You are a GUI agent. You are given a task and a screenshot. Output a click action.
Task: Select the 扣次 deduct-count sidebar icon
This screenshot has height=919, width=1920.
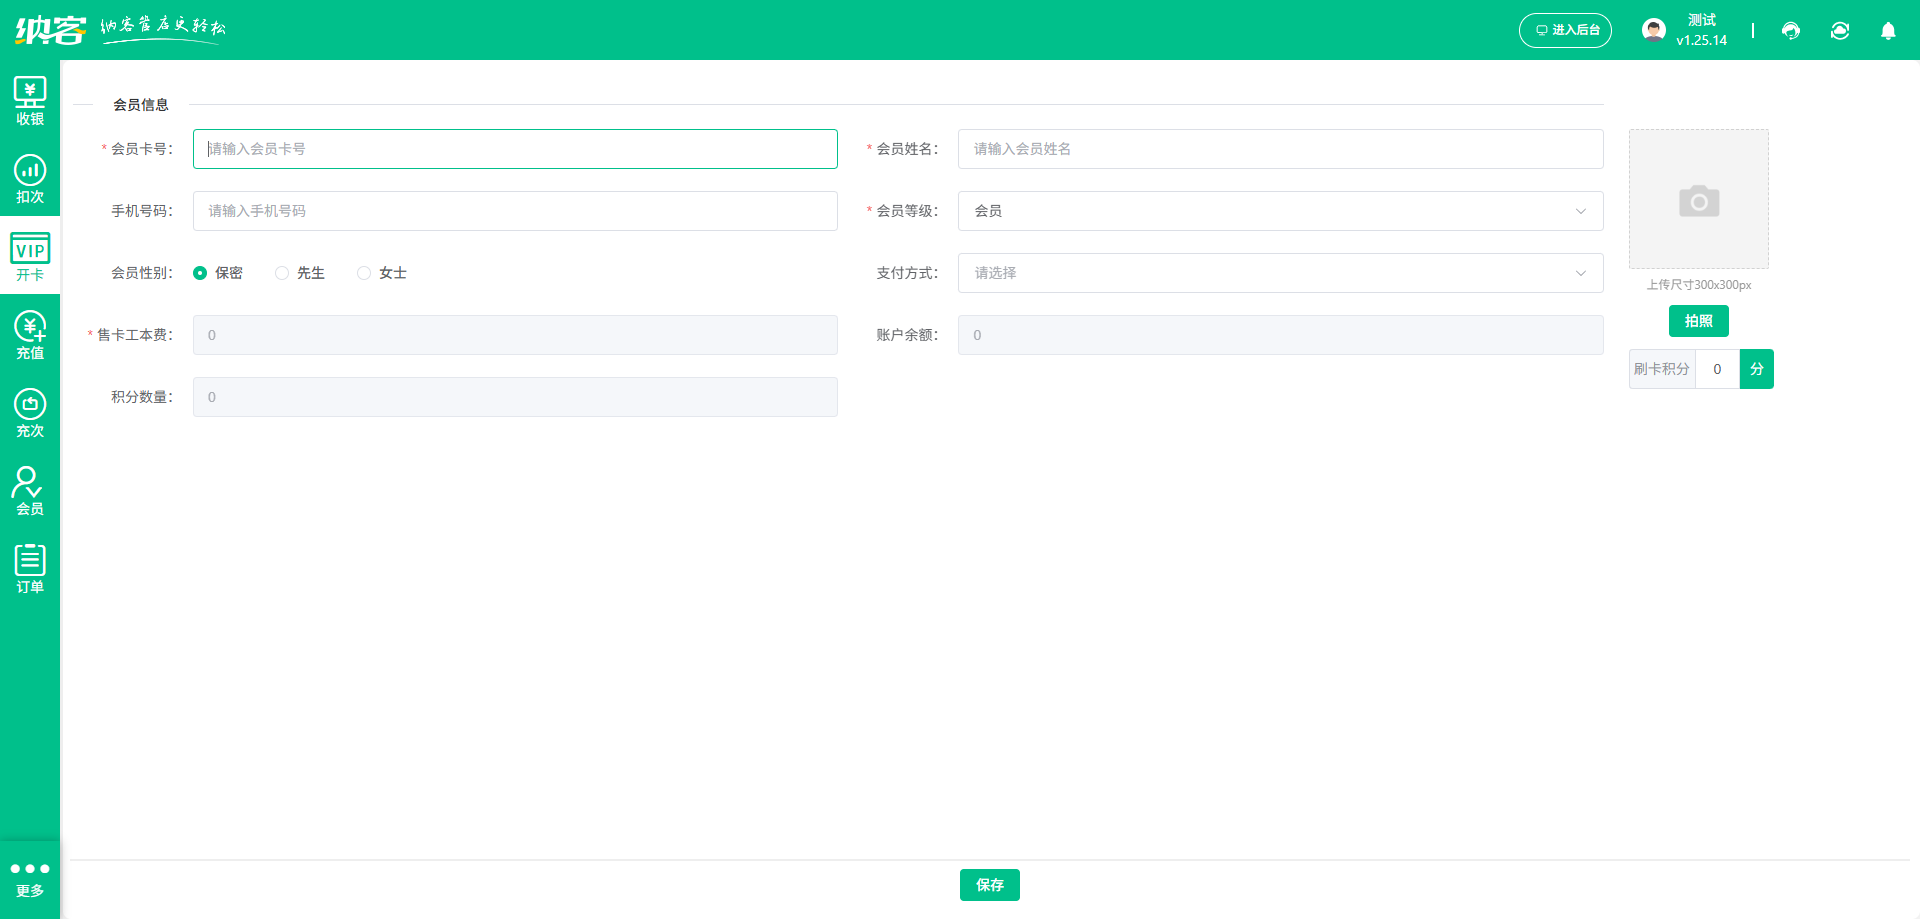[30, 179]
